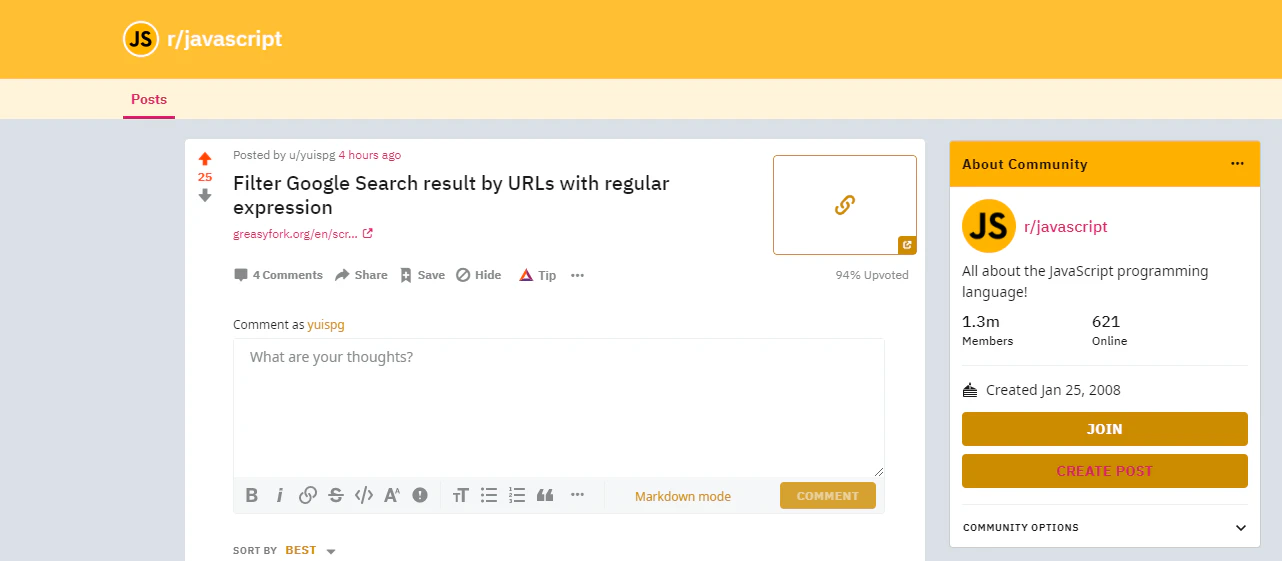The width and height of the screenshot is (1282, 561).
Task: Apply heading formatting
Action: click(460, 495)
